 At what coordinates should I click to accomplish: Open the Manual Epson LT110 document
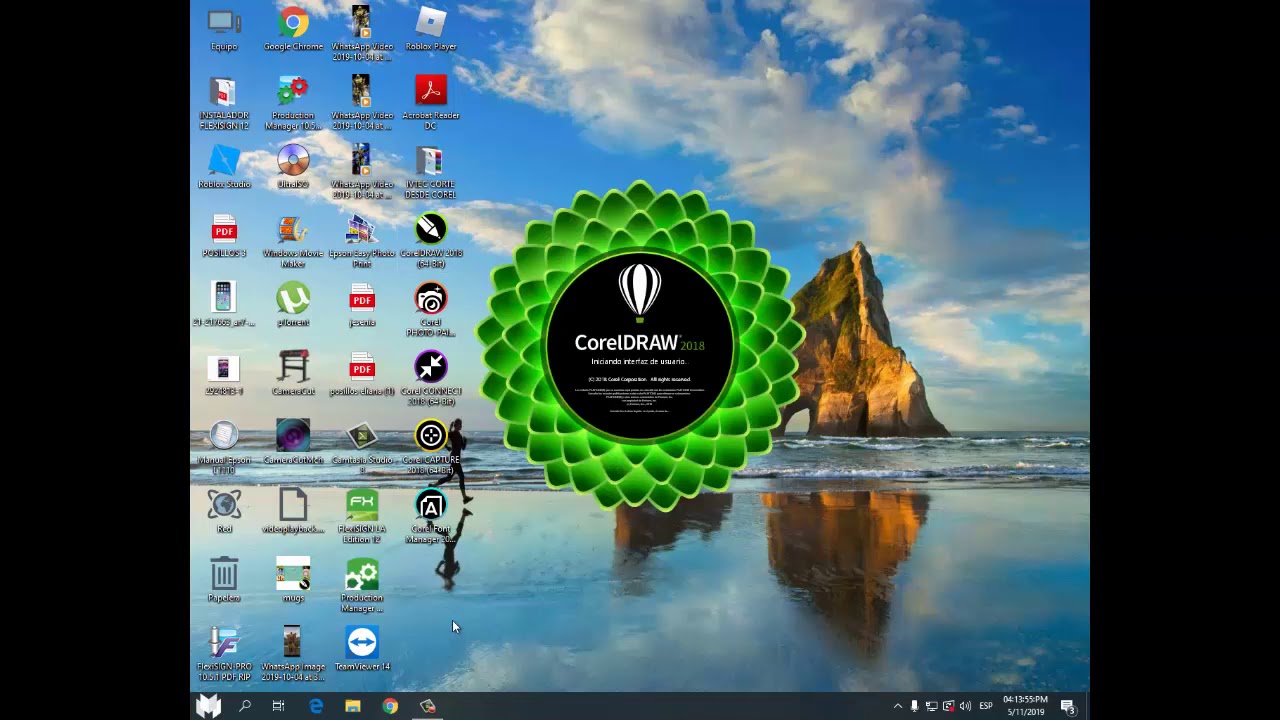(224, 448)
